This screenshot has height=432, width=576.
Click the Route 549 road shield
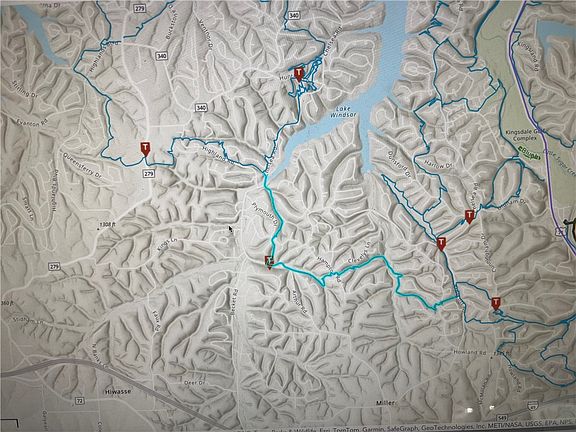[x=503, y=417]
